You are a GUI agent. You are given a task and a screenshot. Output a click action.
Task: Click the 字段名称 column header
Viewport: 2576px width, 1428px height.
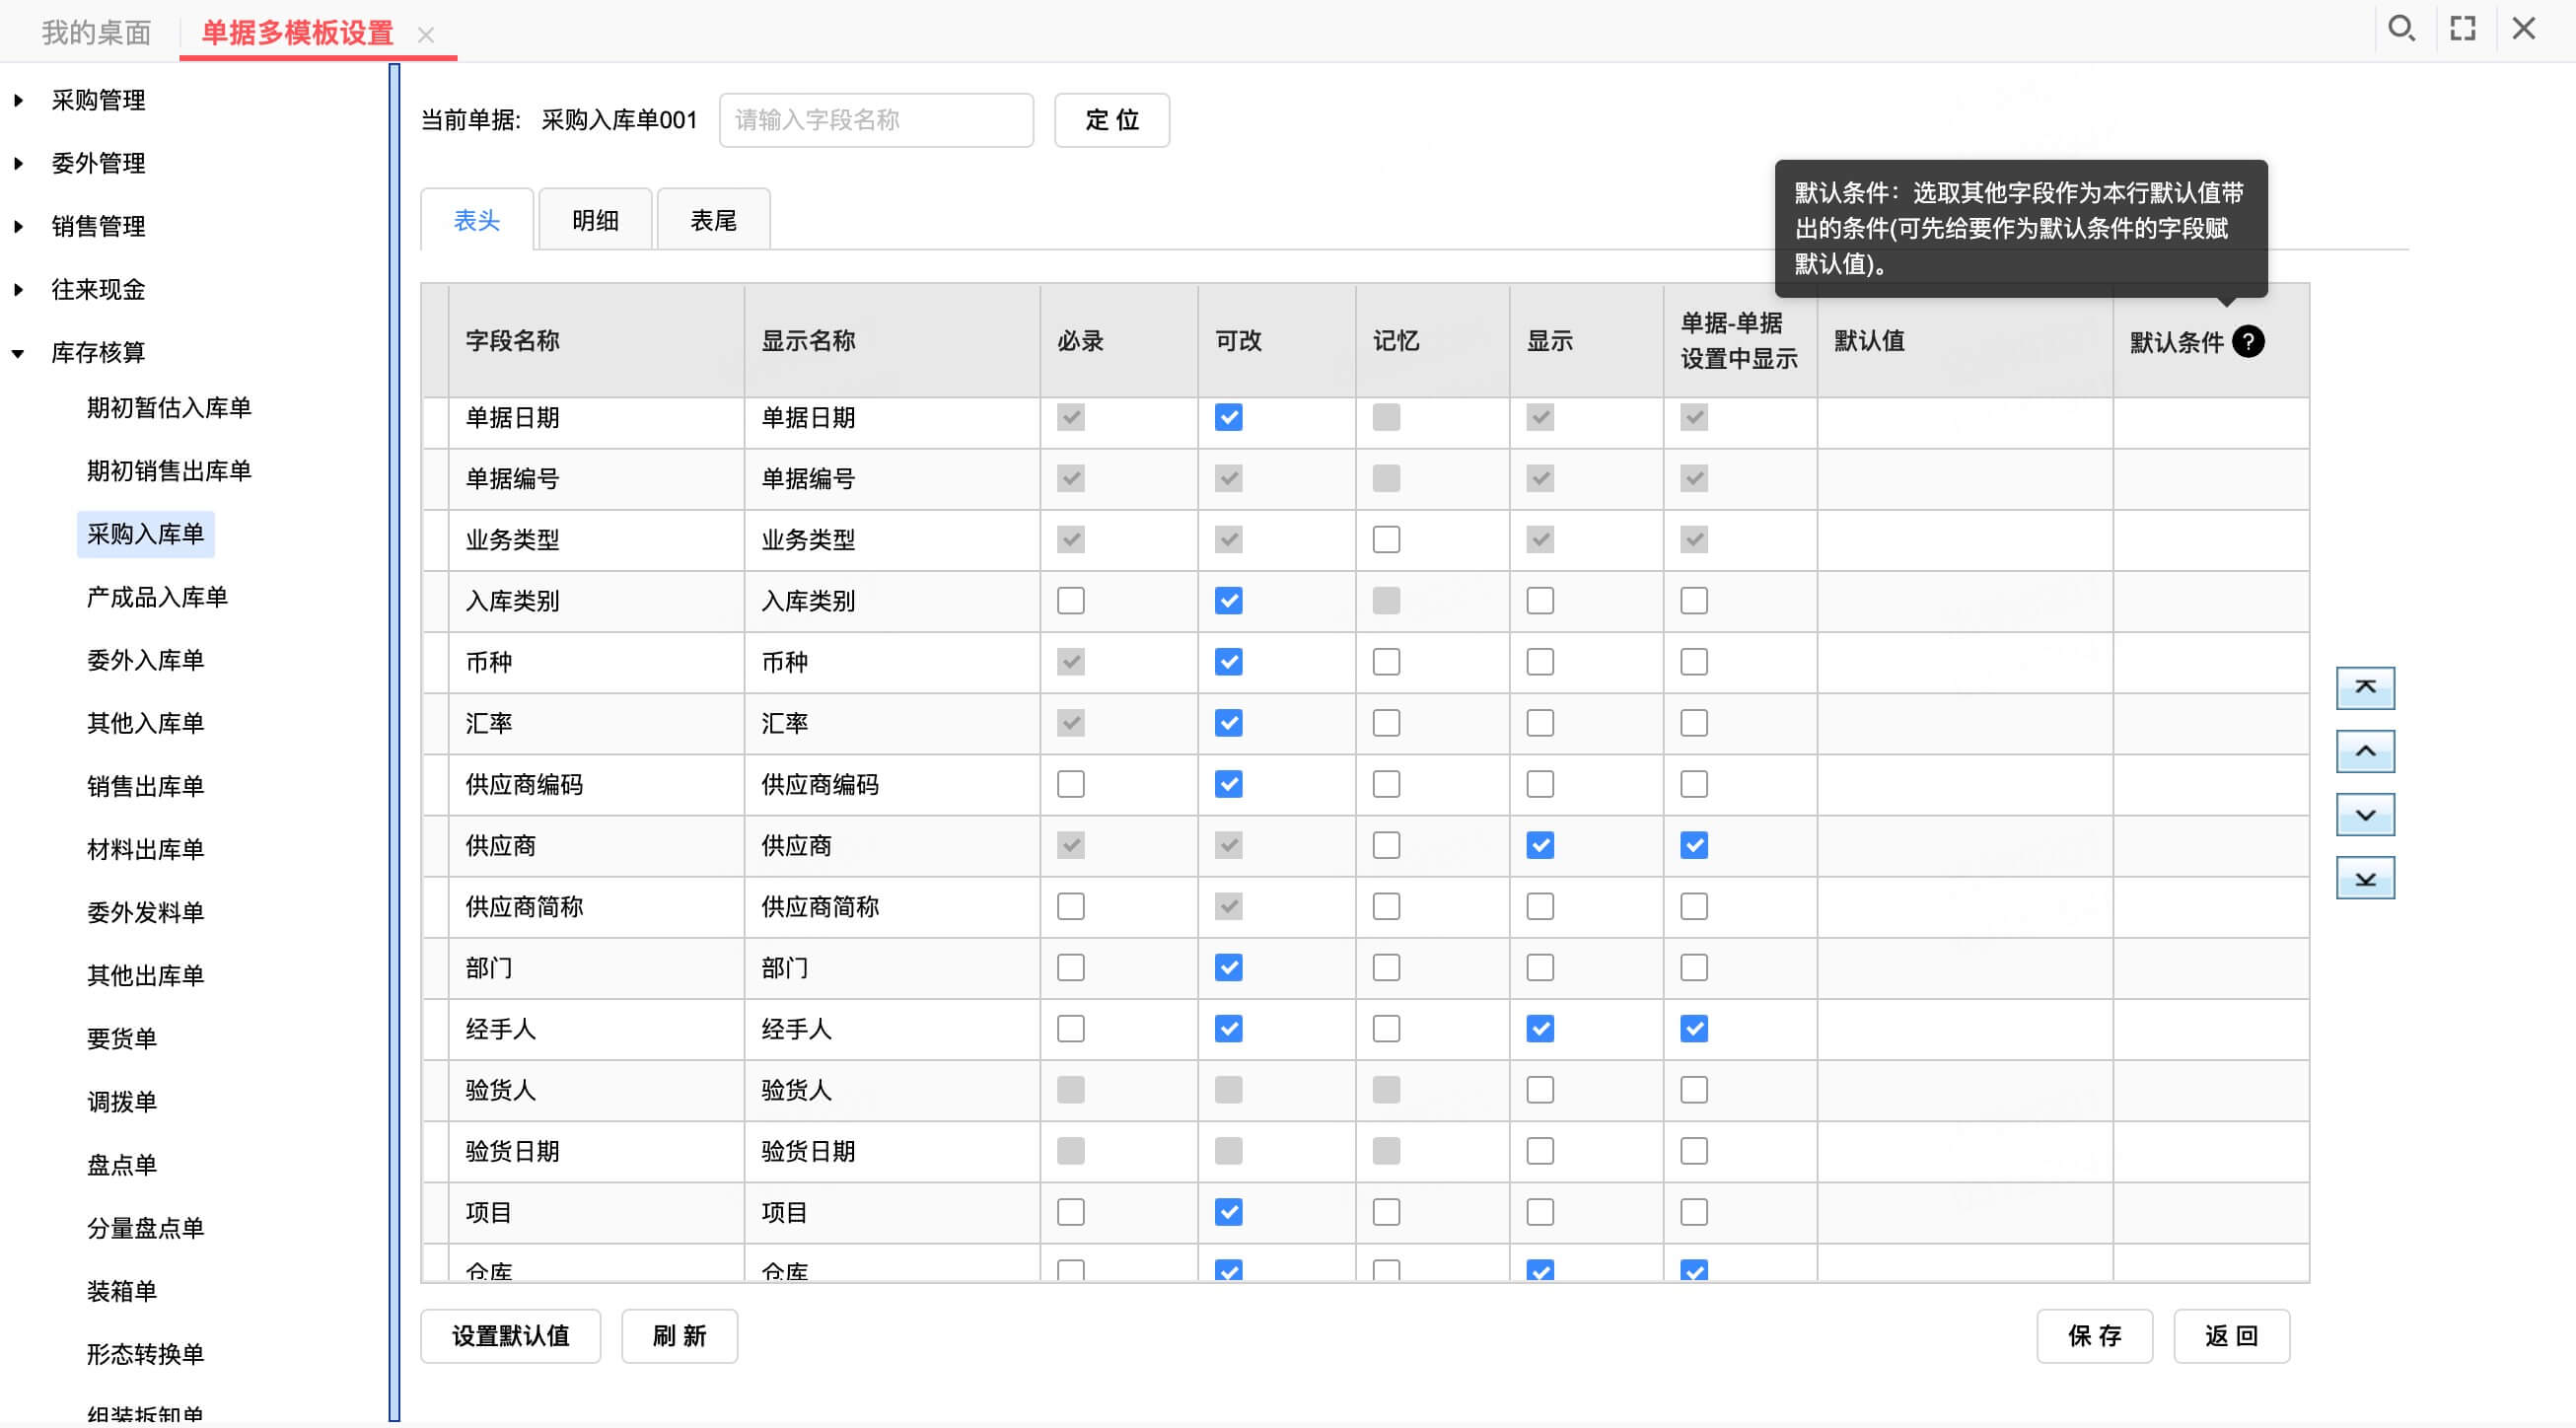coord(596,341)
